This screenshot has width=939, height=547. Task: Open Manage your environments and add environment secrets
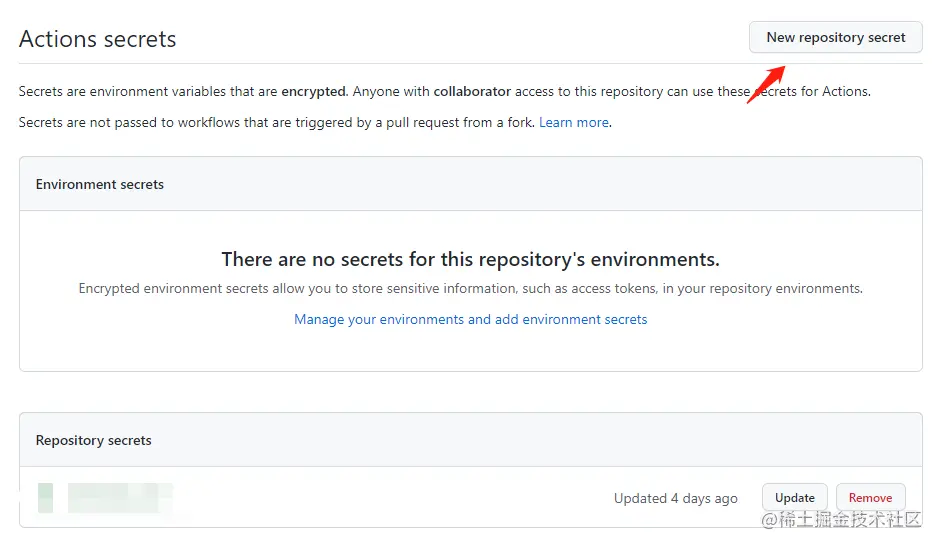pos(470,320)
